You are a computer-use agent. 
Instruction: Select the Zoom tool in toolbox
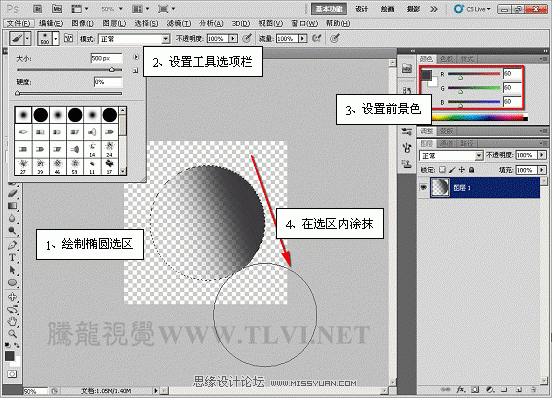tap(12, 333)
